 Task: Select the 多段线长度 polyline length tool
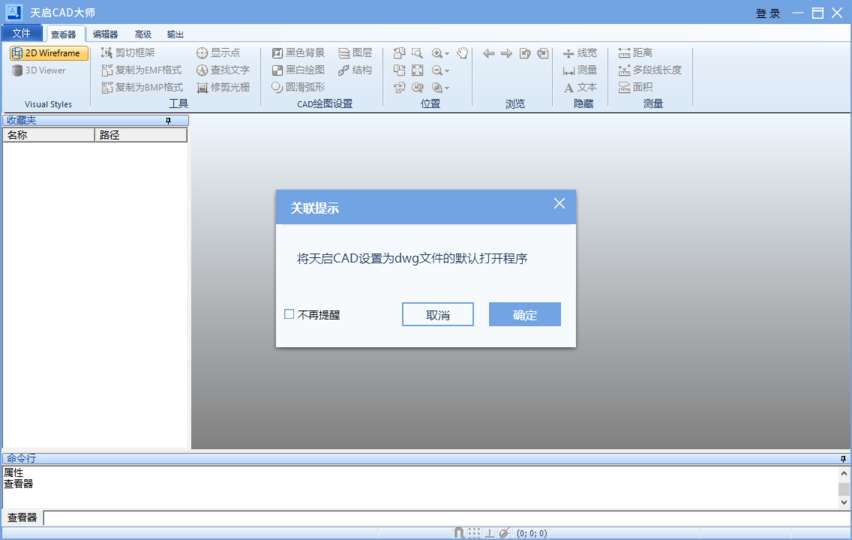click(649, 70)
